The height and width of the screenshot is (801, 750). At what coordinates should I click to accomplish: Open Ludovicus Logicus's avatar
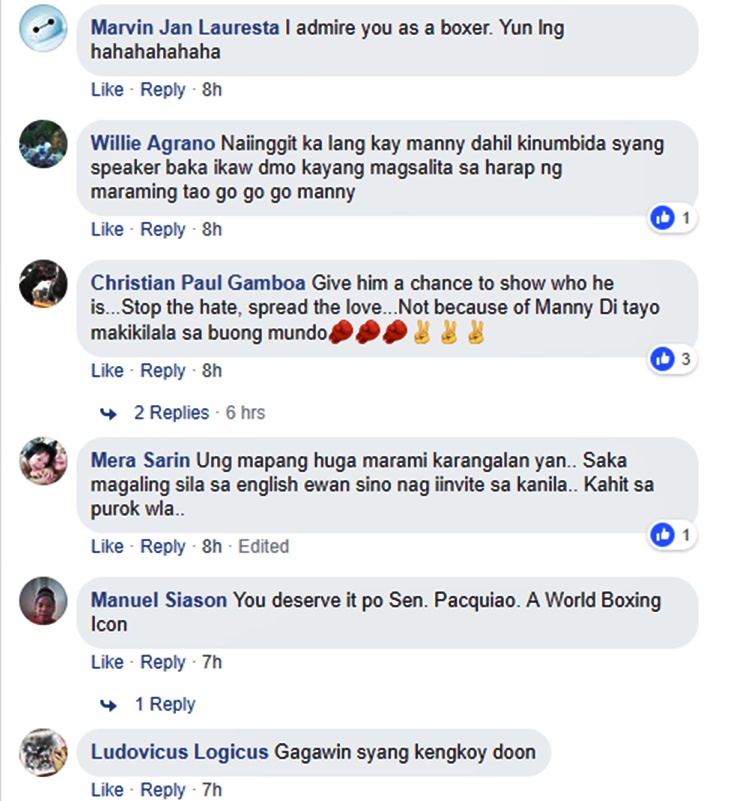(x=43, y=752)
